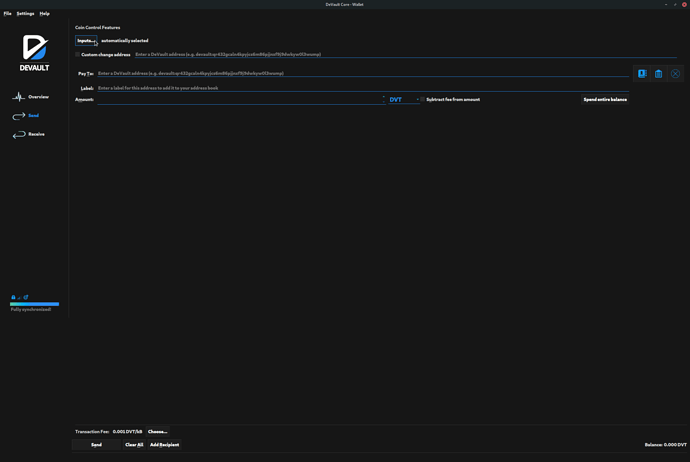Click the Send button at bottom
This screenshot has height=462, width=690.
[96, 445]
